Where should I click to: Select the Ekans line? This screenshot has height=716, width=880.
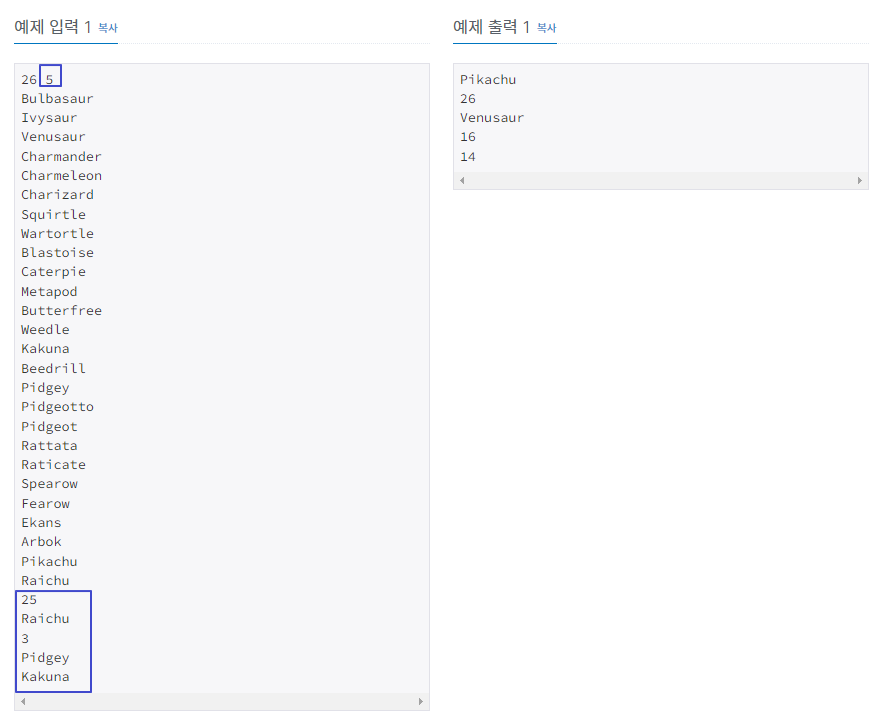(x=42, y=523)
